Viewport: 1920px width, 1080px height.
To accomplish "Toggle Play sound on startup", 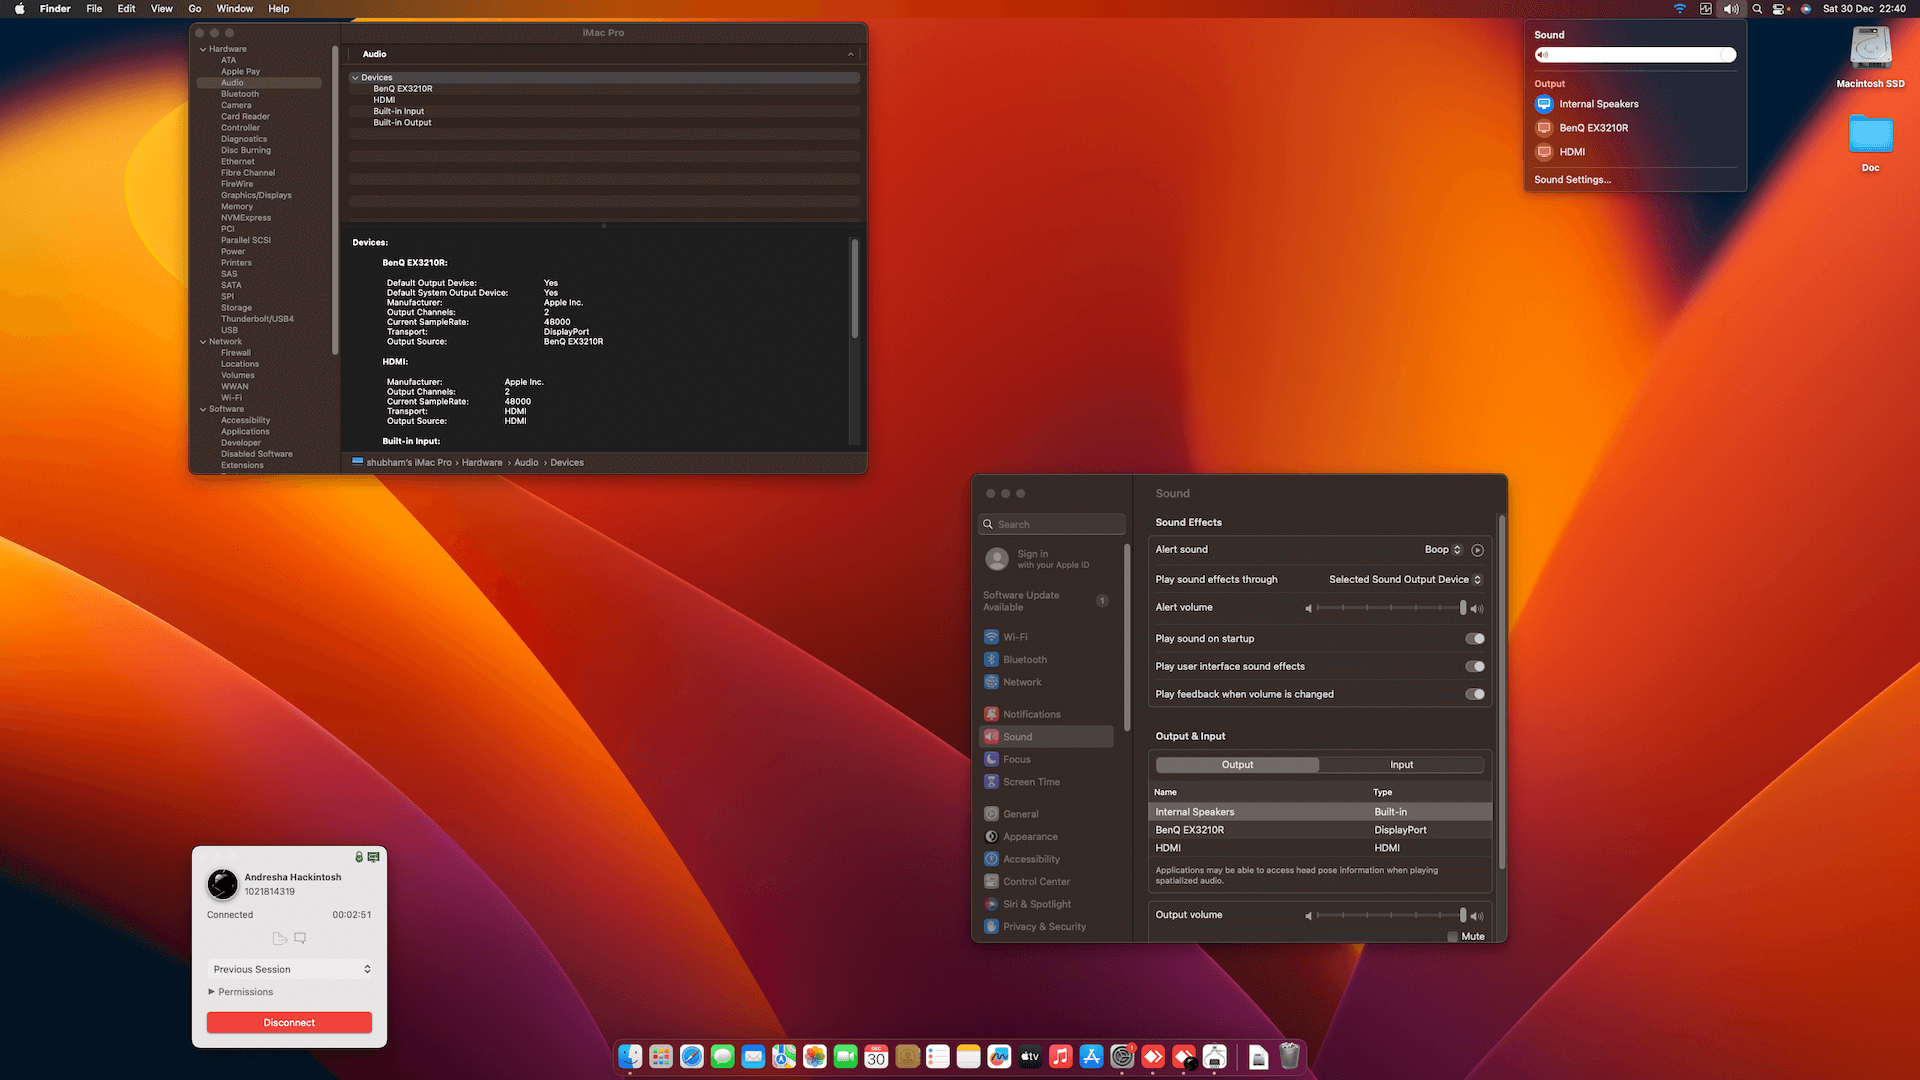I will pyautogui.click(x=1475, y=639).
